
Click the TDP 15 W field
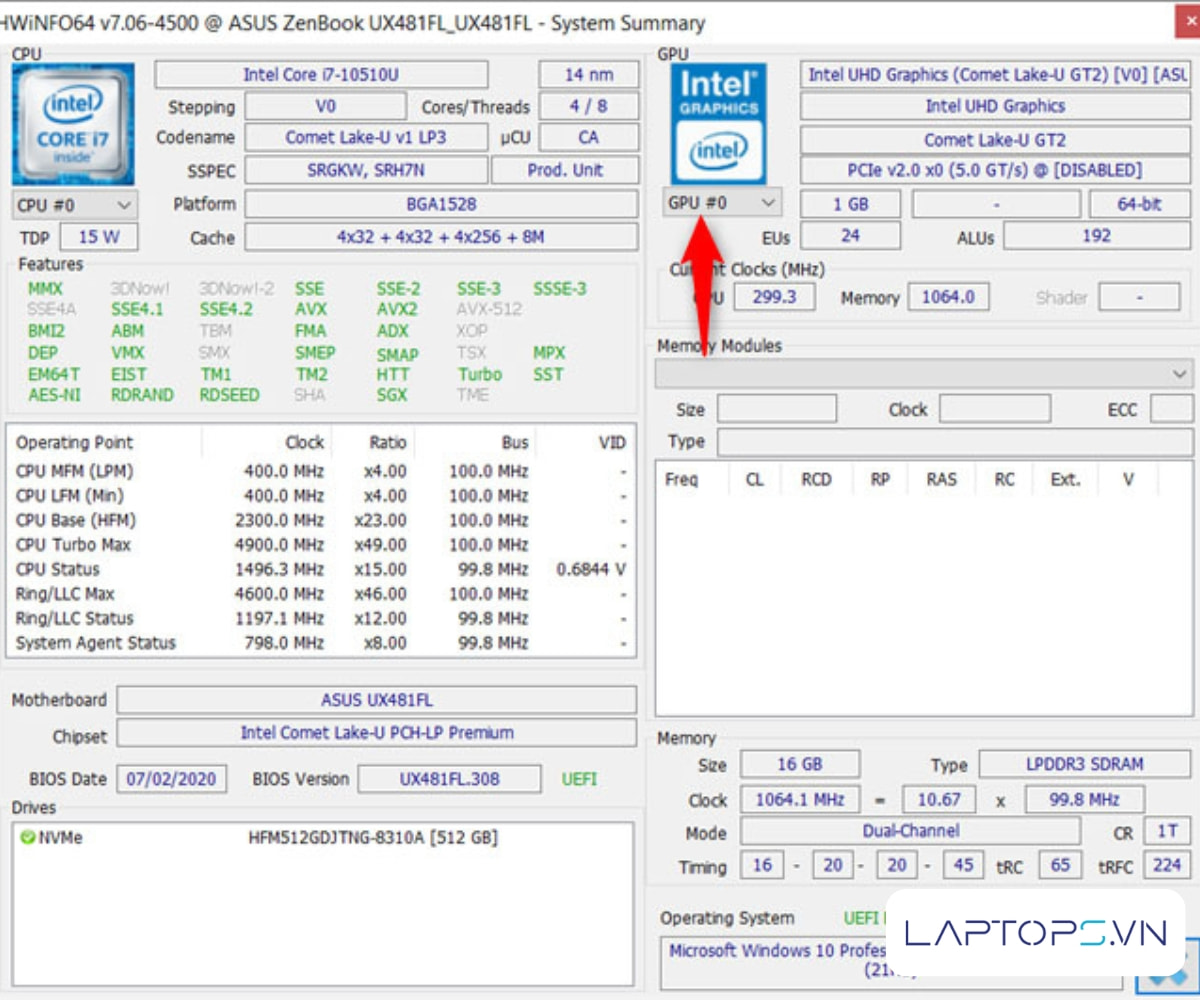point(99,238)
